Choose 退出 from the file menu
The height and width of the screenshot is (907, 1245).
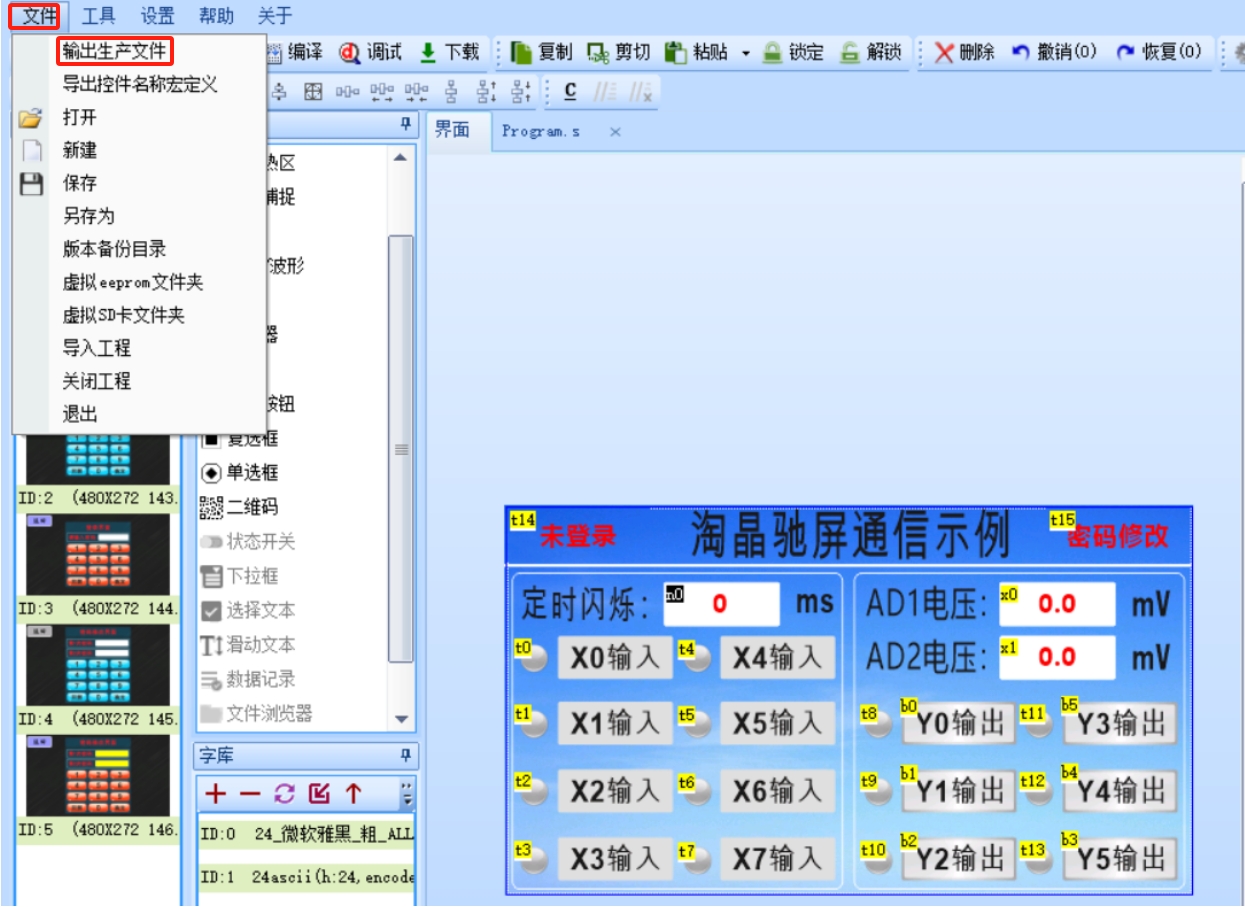(x=140, y=414)
